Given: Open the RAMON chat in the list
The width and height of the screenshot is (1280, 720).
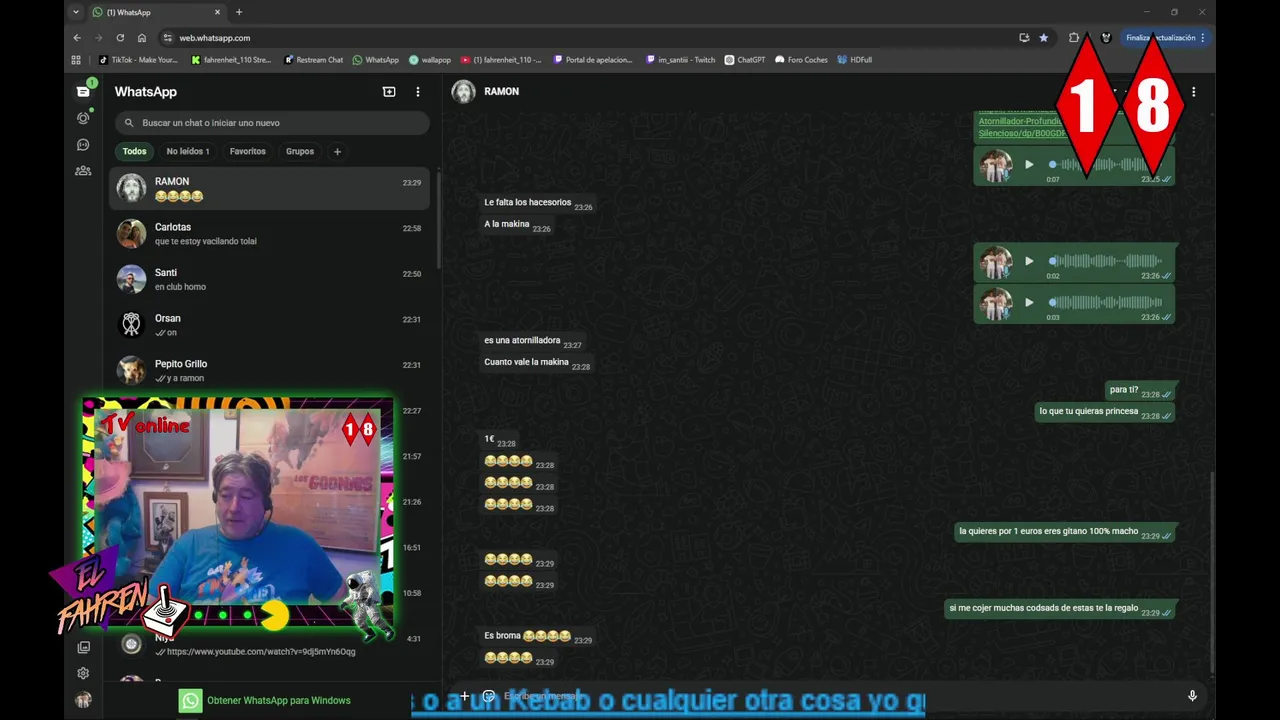Looking at the screenshot, I should pos(269,188).
